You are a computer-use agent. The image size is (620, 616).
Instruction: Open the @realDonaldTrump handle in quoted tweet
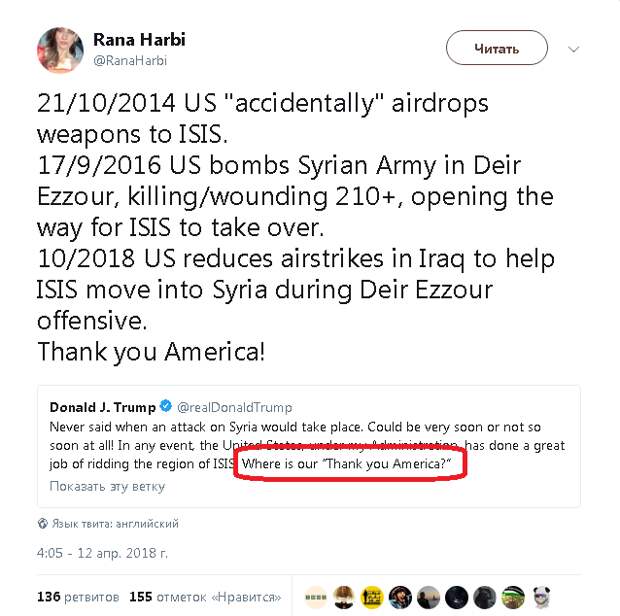coord(234,408)
